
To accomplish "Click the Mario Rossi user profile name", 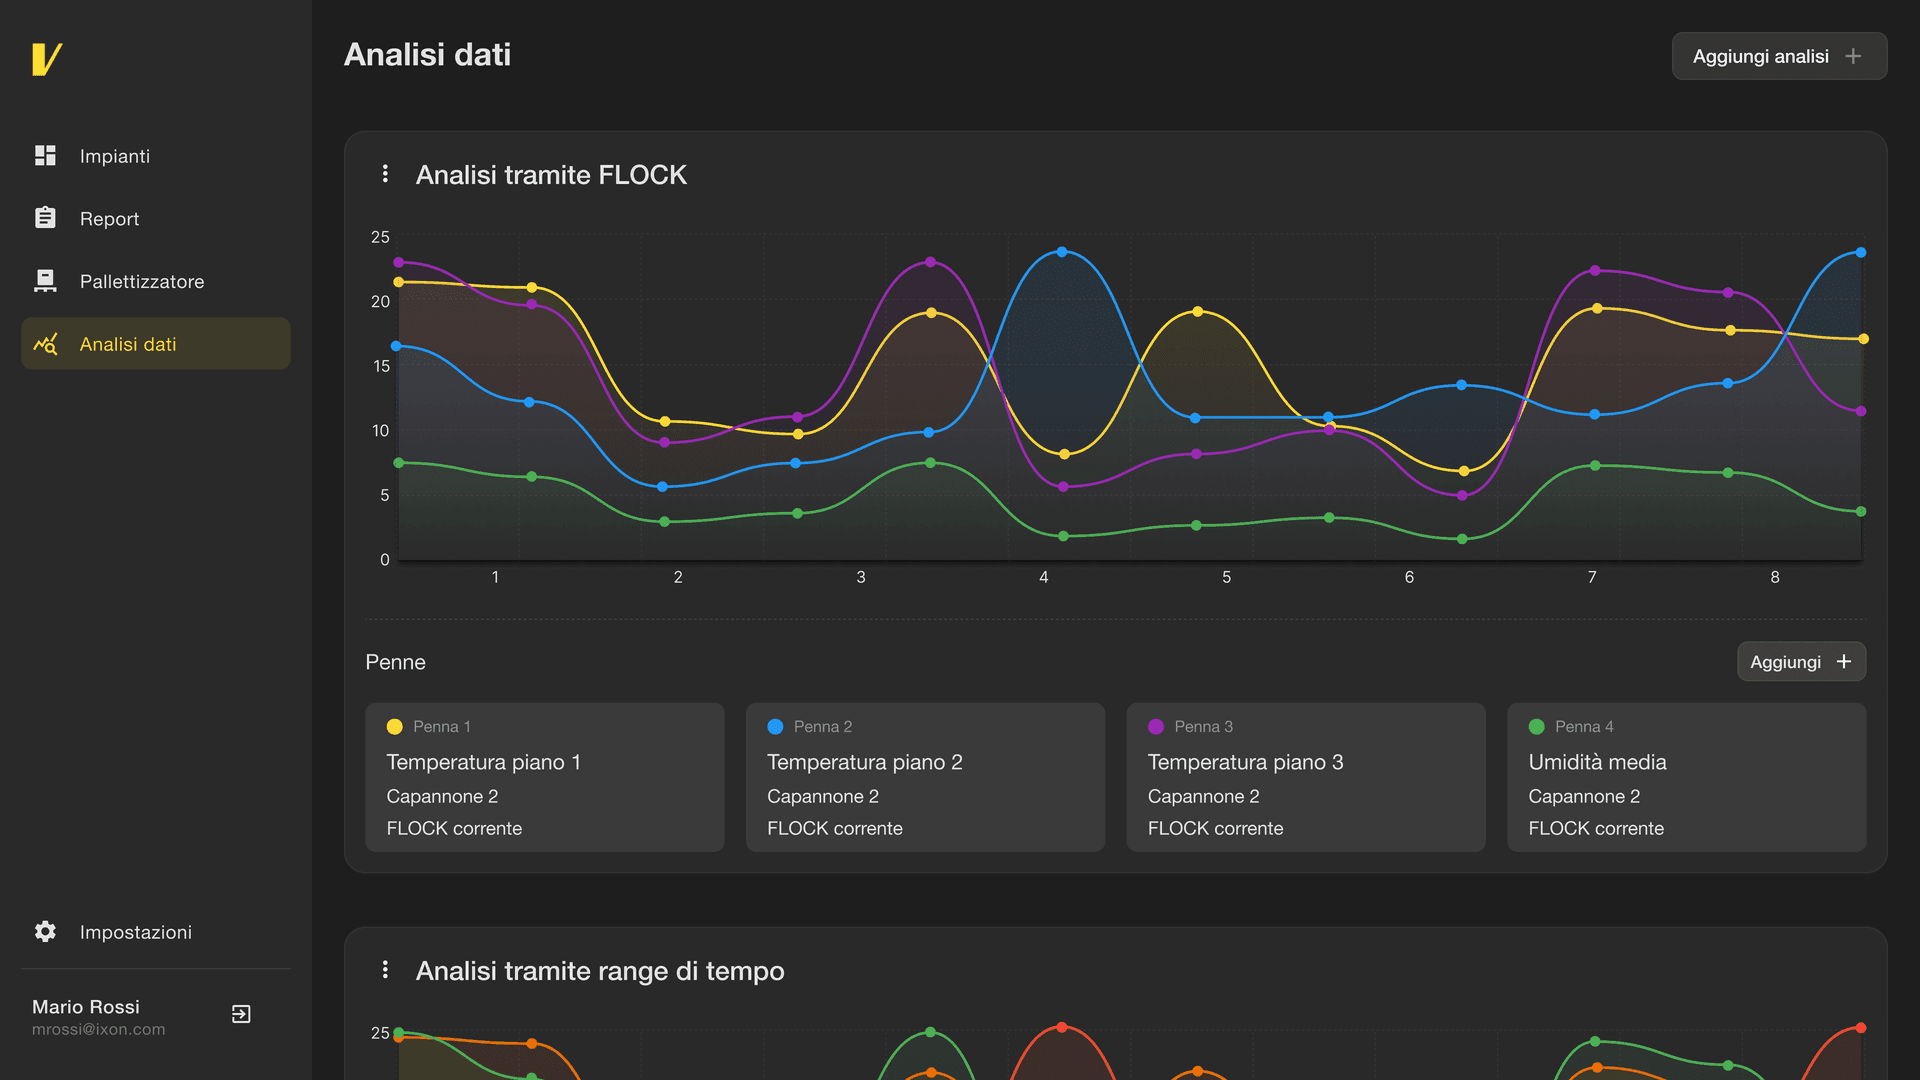I will pos(86,1007).
